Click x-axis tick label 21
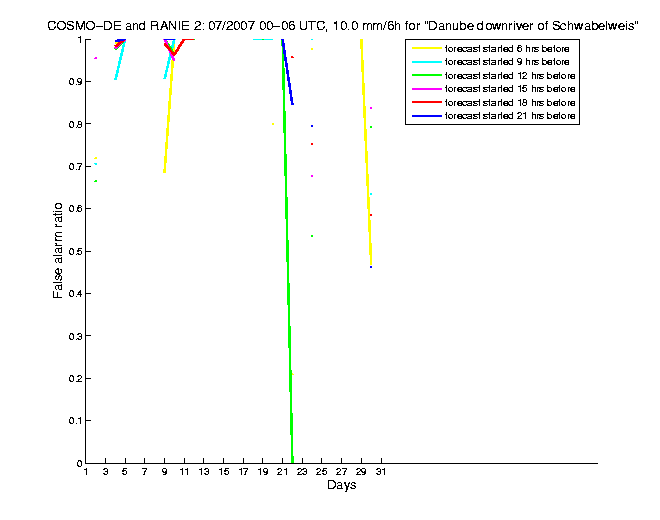The image size is (660, 520). [282, 472]
